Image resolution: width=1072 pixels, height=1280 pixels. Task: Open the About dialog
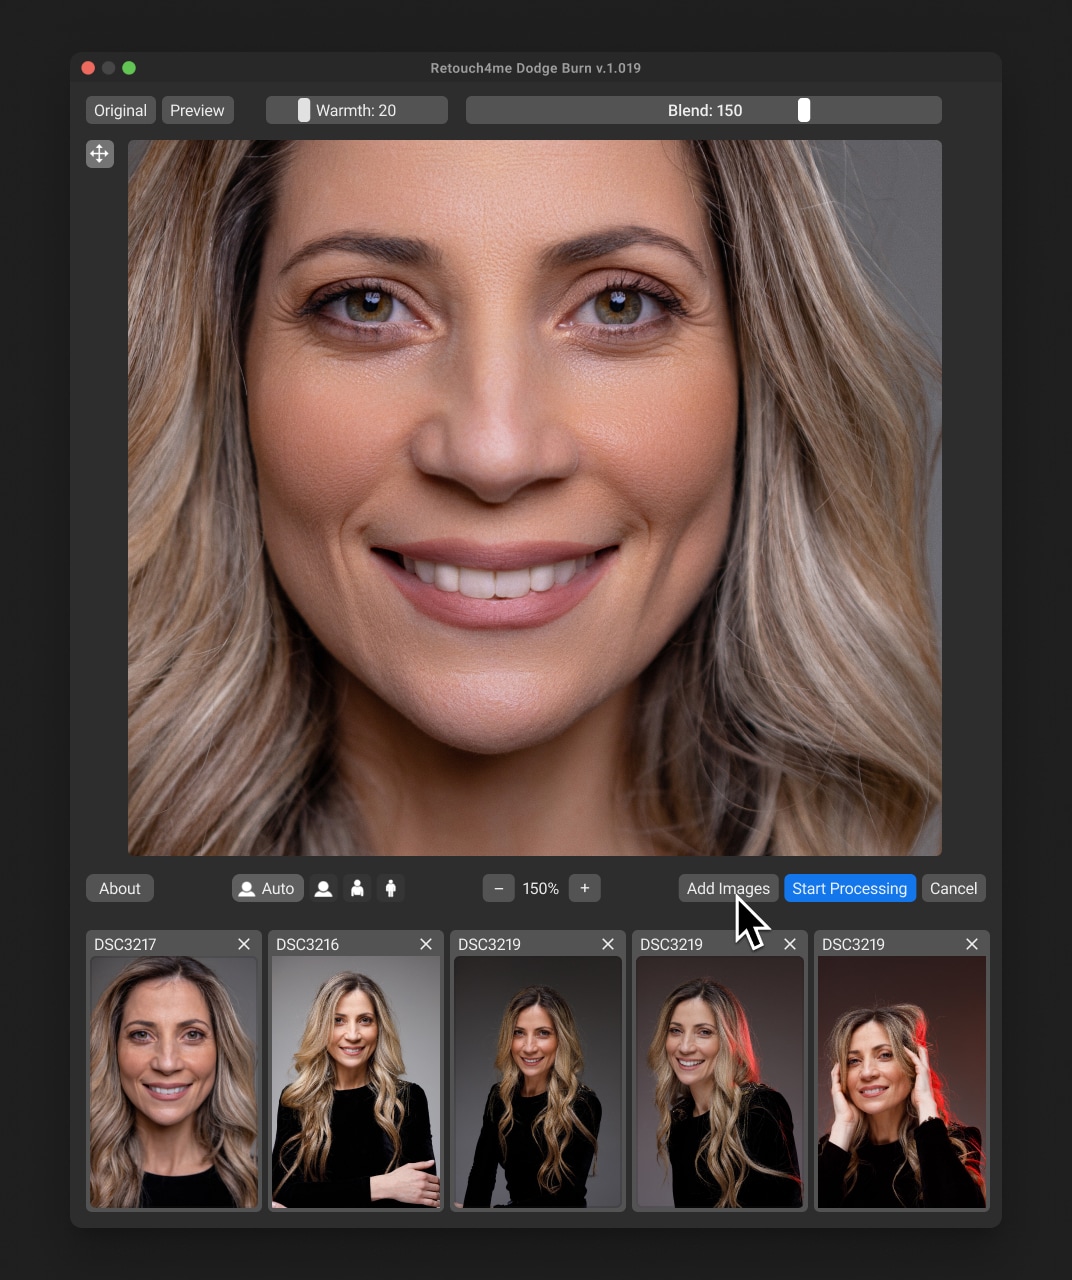(x=120, y=888)
